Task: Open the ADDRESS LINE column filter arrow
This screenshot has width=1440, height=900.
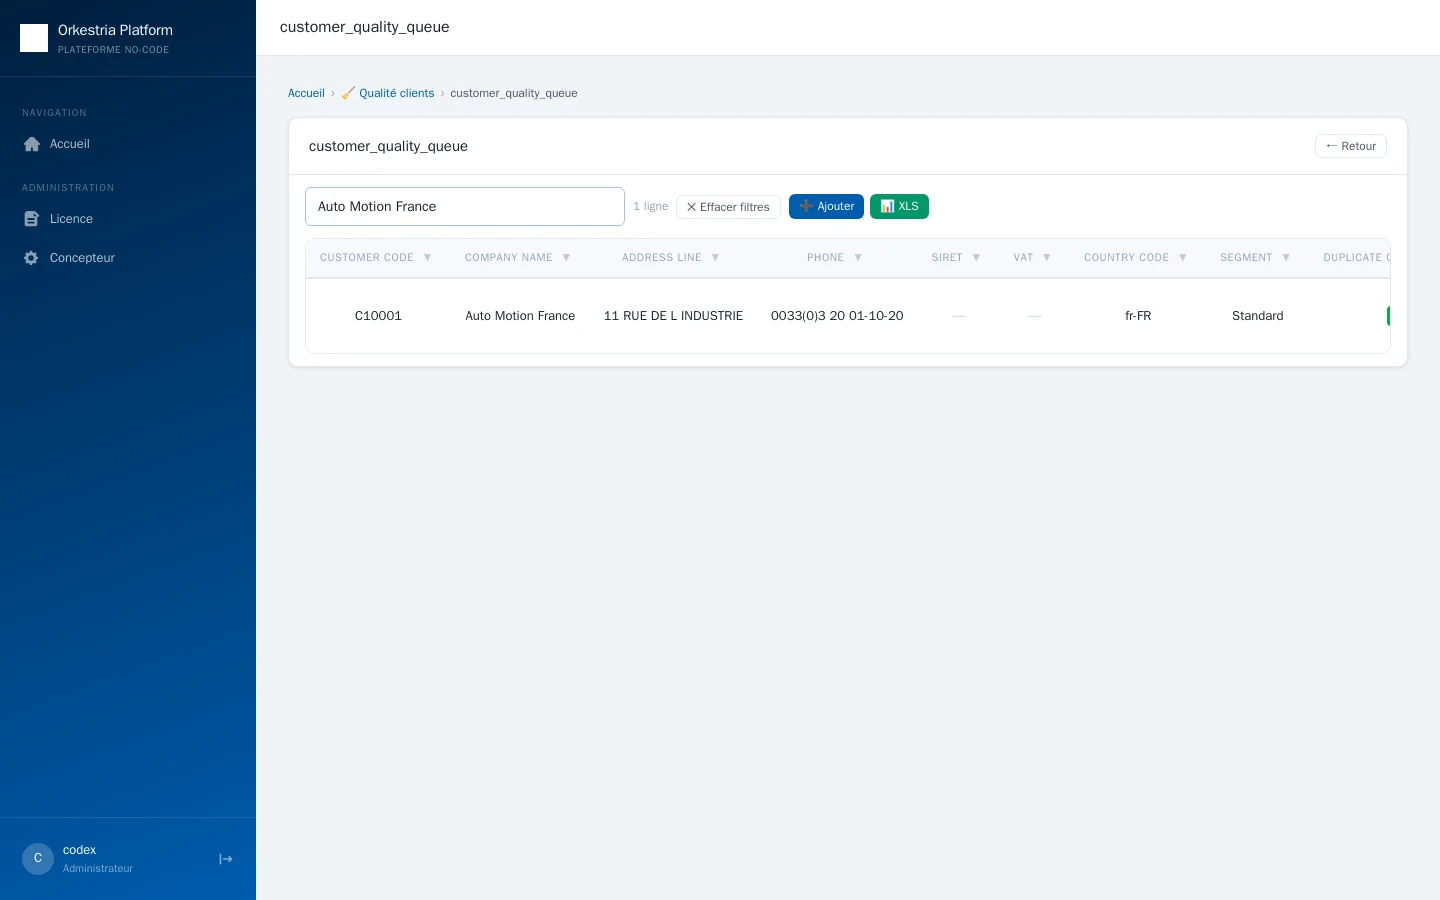Action: coord(715,258)
